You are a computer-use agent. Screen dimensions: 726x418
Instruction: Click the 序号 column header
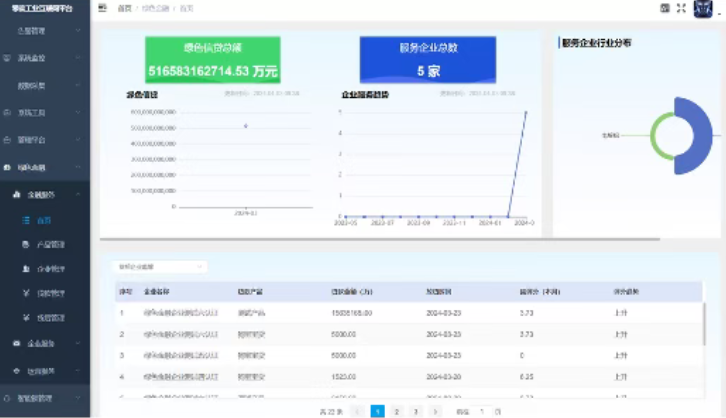(125, 292)
